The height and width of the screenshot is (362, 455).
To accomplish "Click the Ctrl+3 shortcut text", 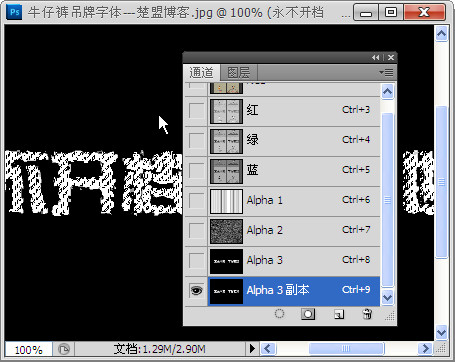I will click(356, 110).
